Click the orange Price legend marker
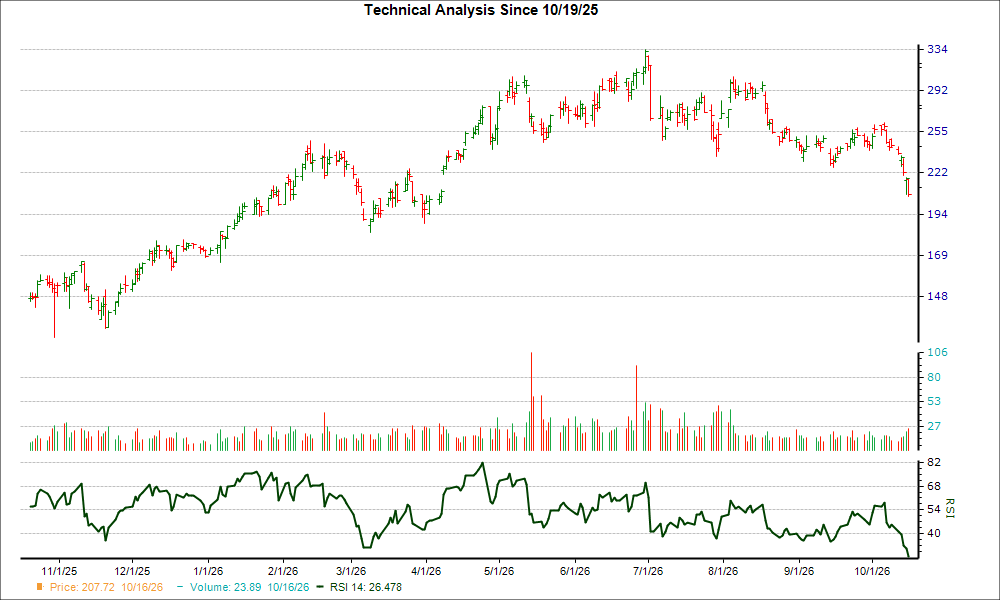This screenshot has height=600, width=1000. click(40, 587)
